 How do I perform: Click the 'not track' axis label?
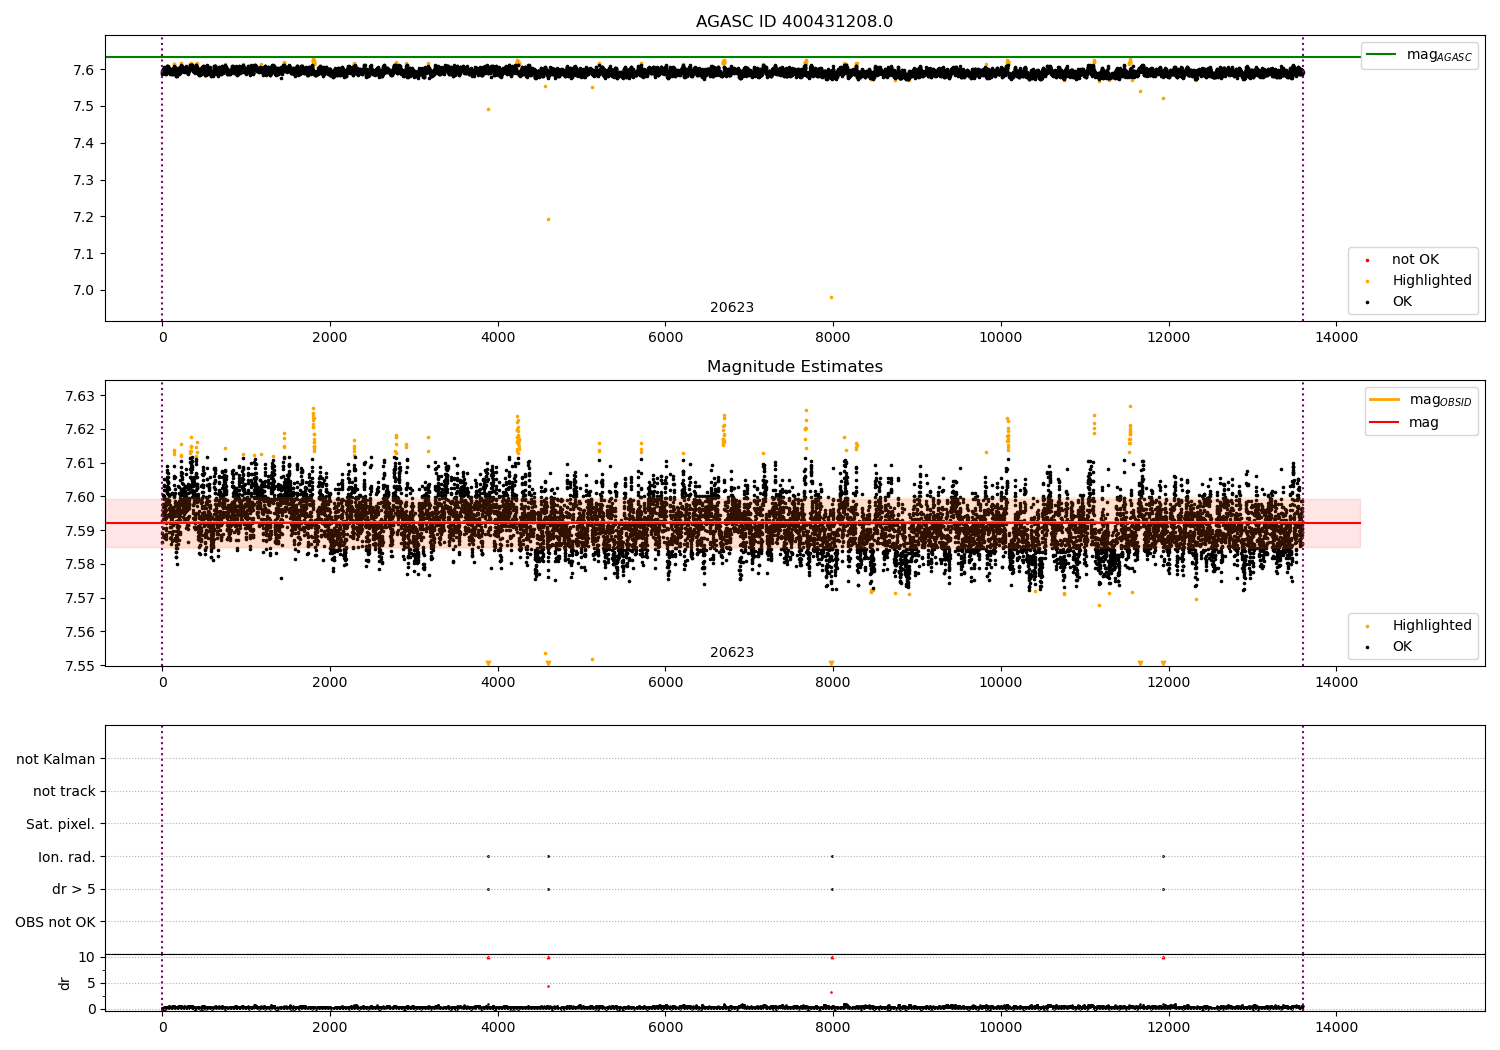(64, 792)
